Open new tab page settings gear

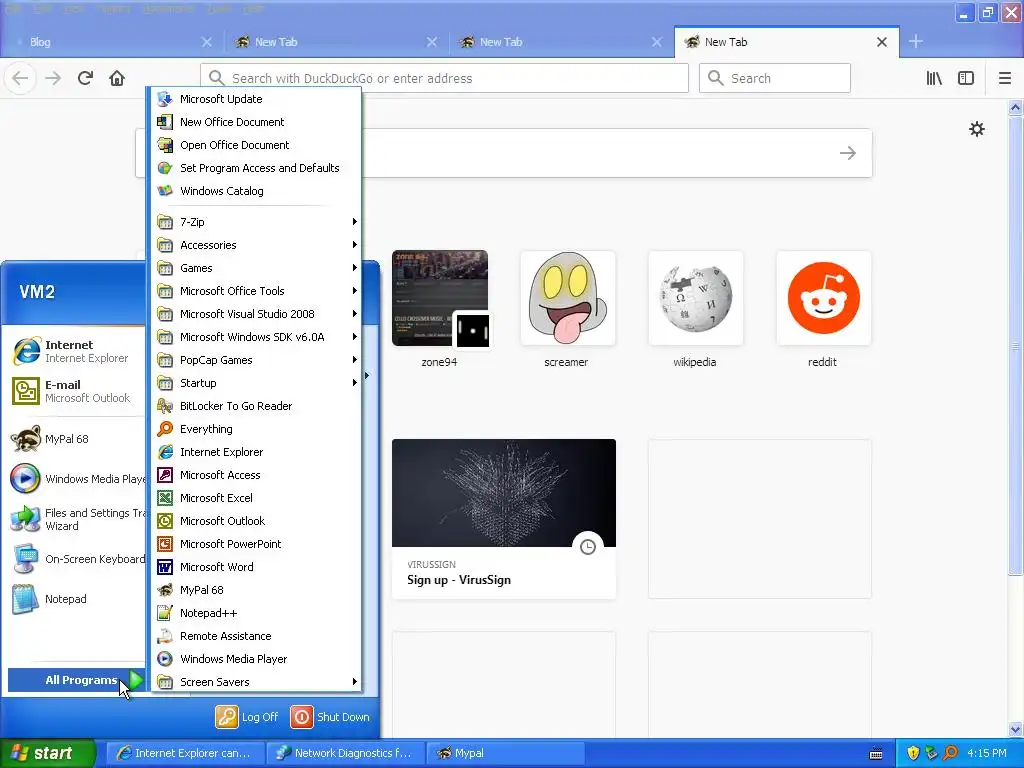(976, 129)
